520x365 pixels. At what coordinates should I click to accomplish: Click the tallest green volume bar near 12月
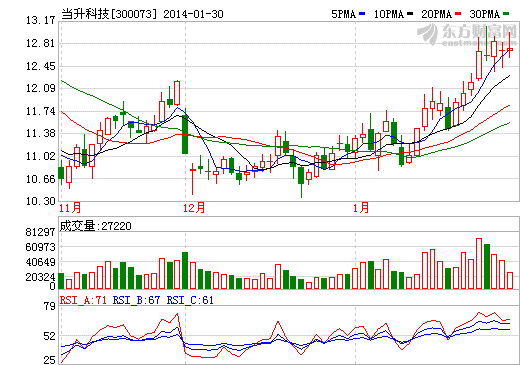[185, 270]
